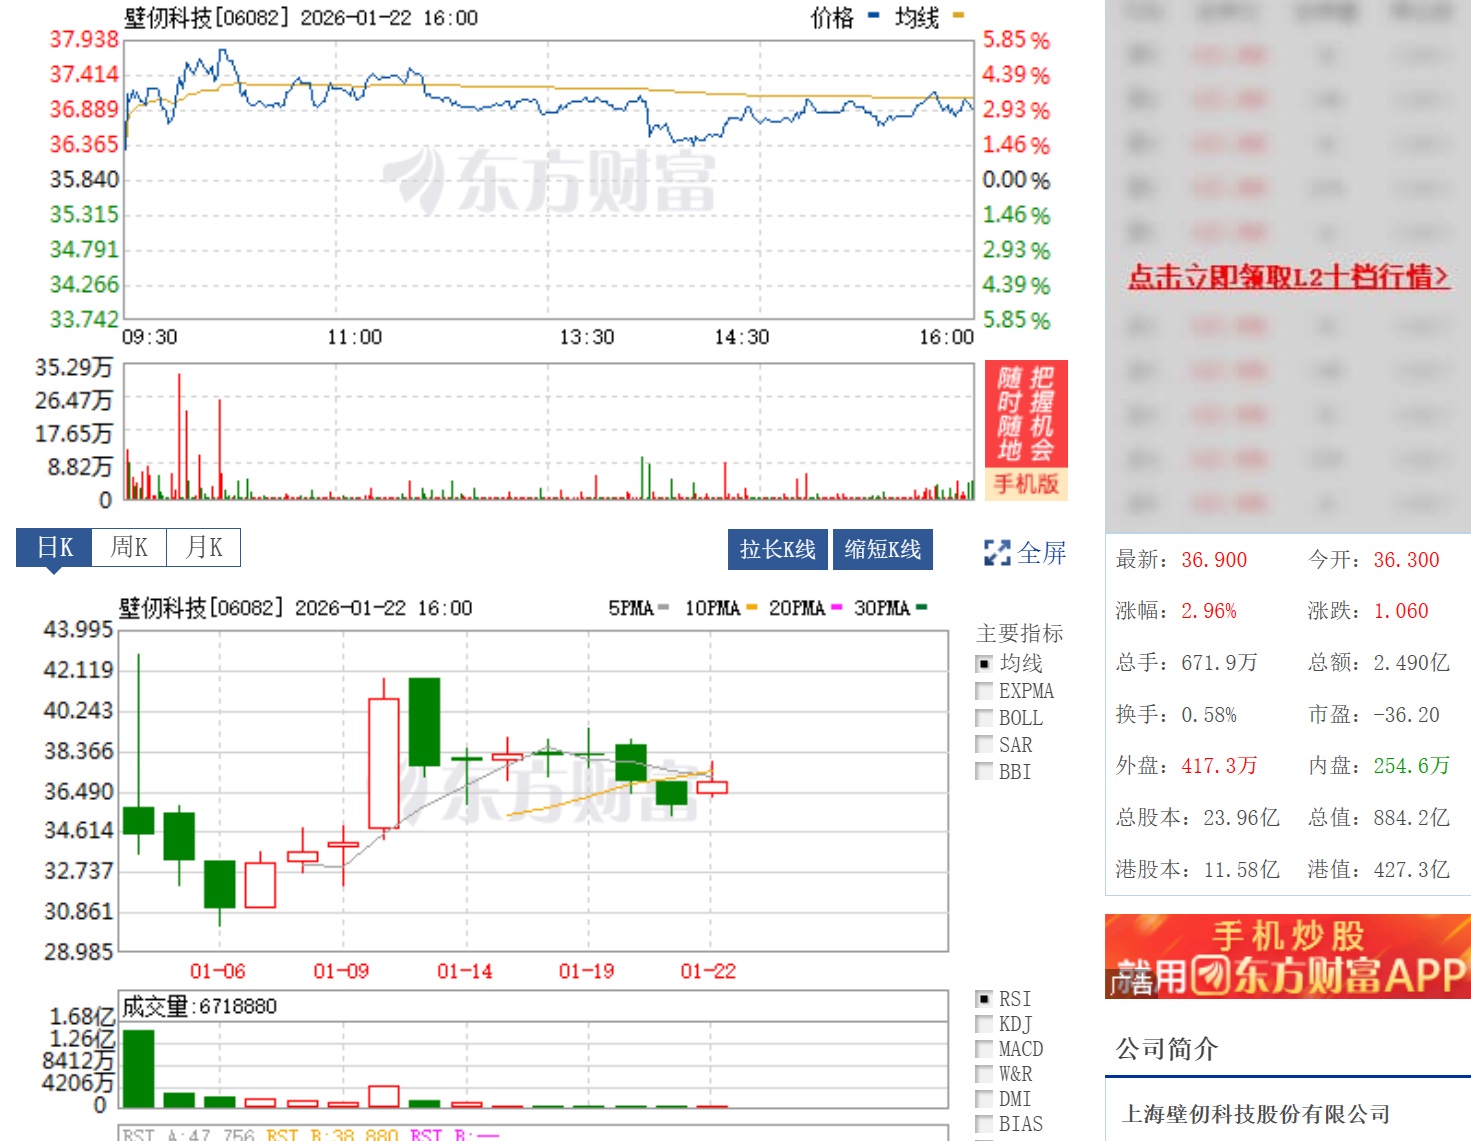Click the fullscreen expand icon
Image resolution: width=1471 pixels, height=1141 pixels.
pos(997,552)
